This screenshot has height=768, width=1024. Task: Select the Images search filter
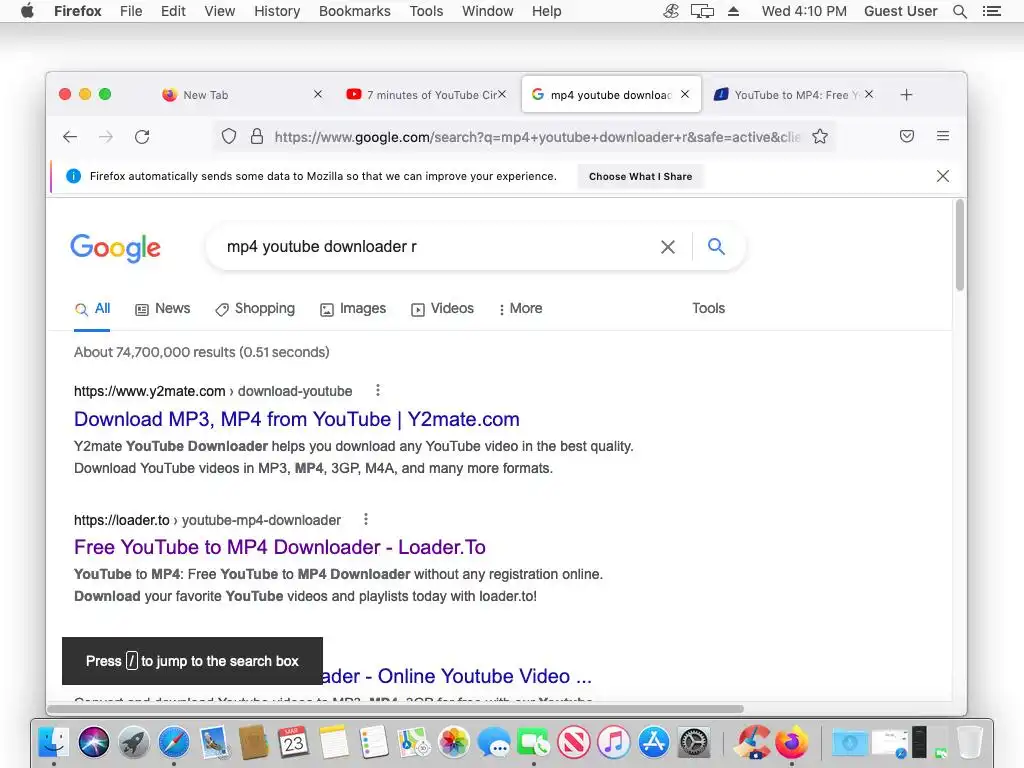click(x=353, y=308)
